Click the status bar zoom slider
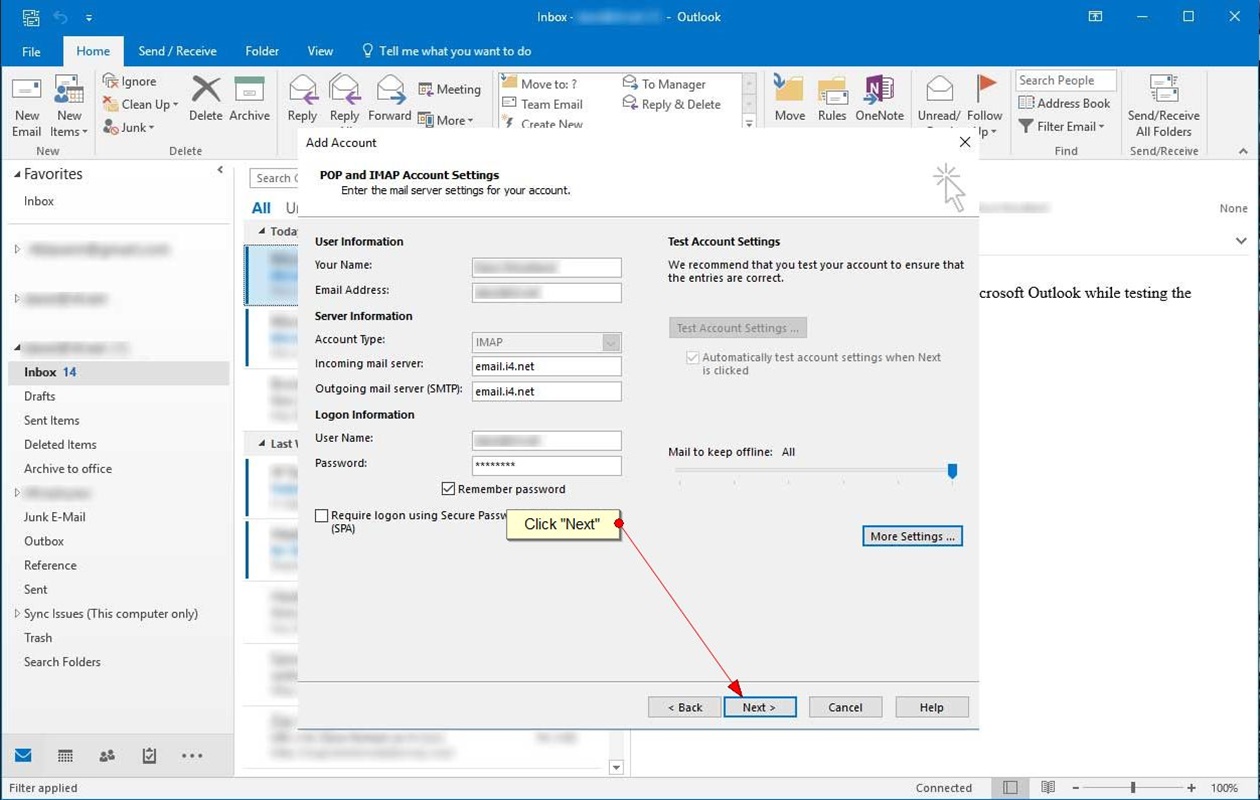 pyautogui.click(x=1133, y=788)
